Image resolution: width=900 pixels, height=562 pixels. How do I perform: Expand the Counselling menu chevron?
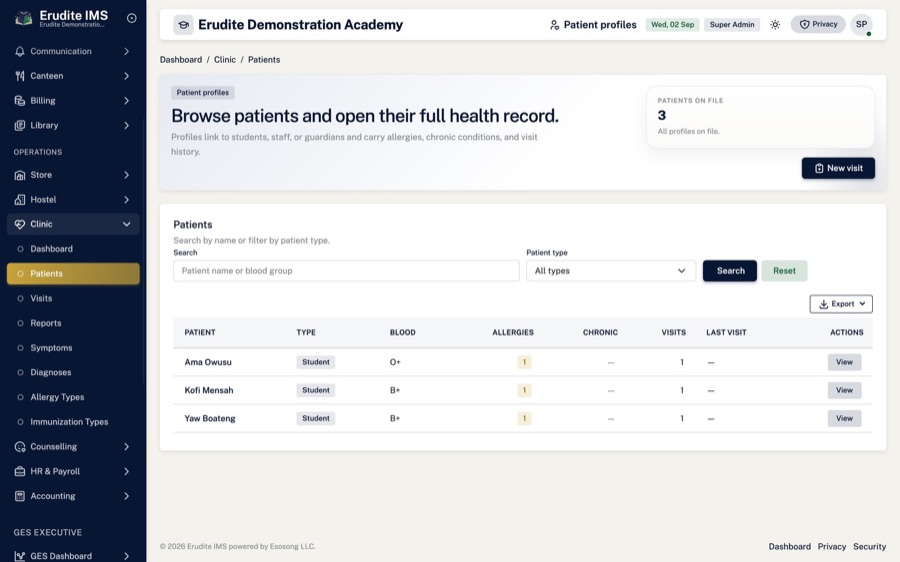(x=126, y=447)
